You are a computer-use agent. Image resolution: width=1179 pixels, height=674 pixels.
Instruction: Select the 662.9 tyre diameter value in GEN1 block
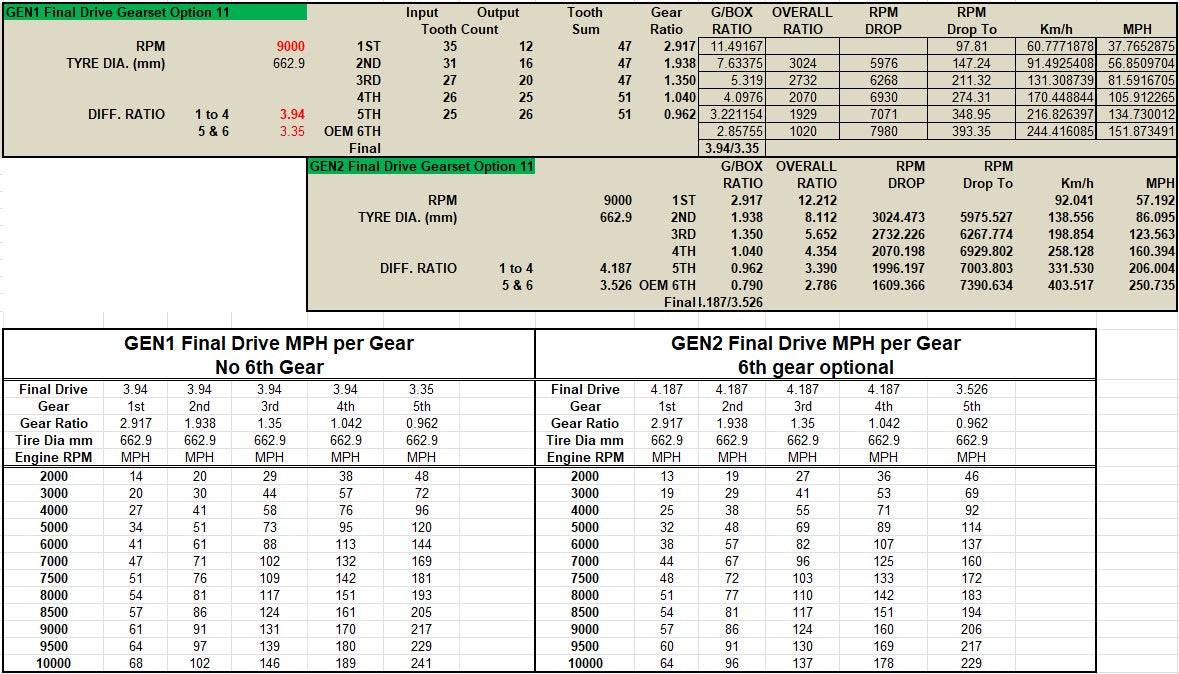(x=289, y=63)
